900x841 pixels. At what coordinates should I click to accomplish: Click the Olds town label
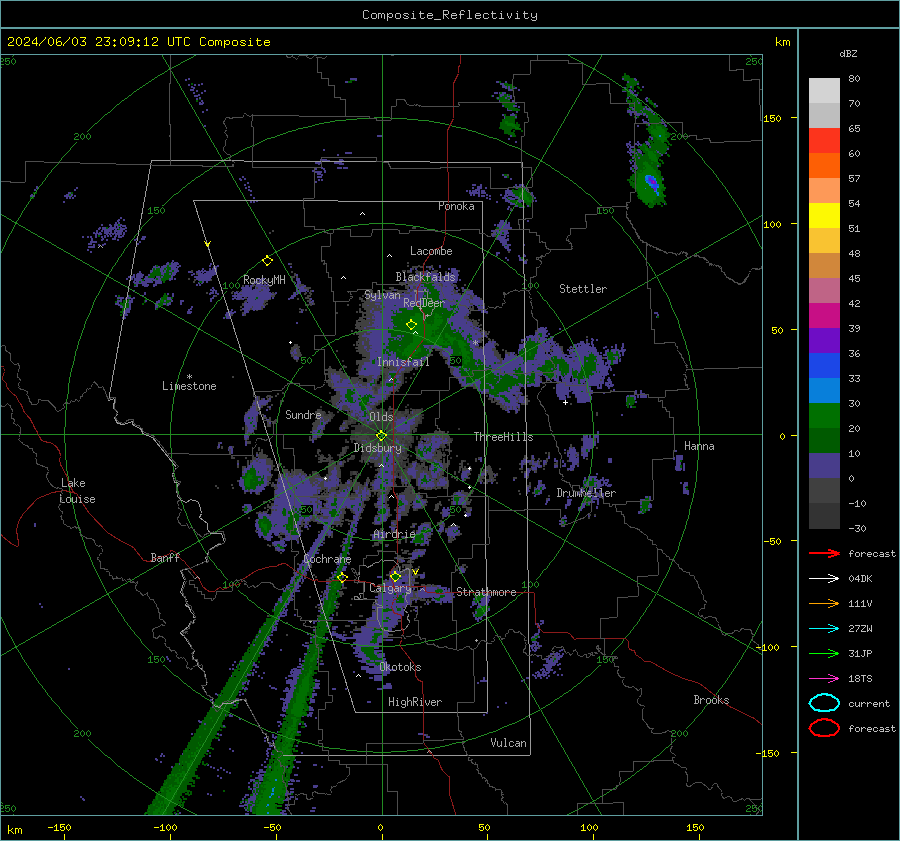point(381,417)
